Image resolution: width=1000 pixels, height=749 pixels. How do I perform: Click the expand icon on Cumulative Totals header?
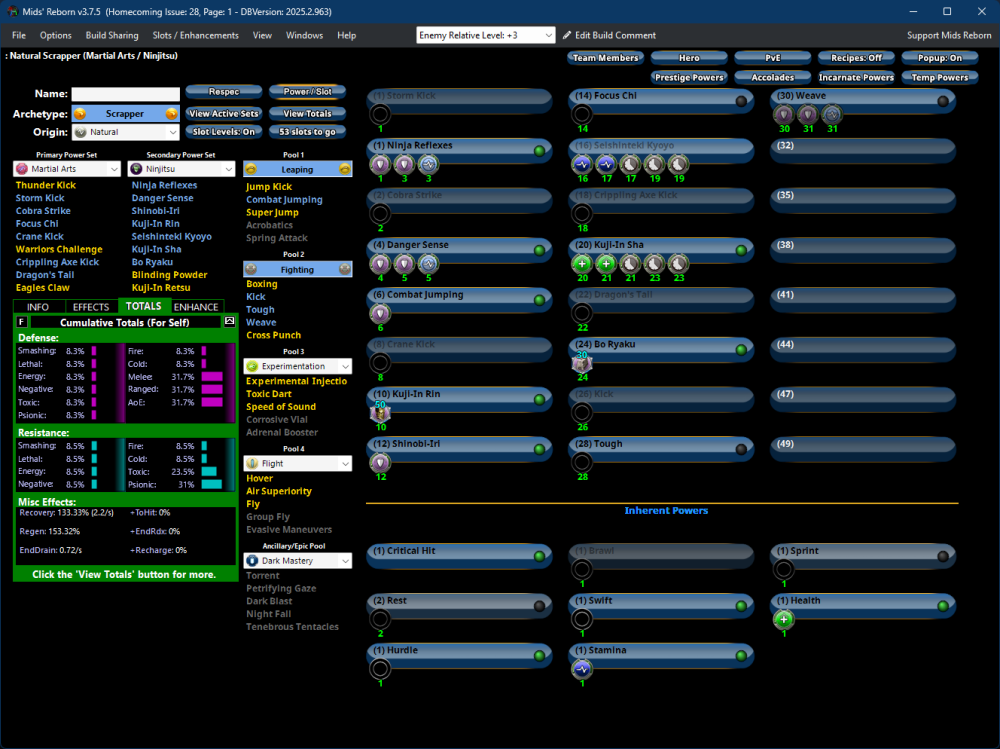tap(229, 322)
